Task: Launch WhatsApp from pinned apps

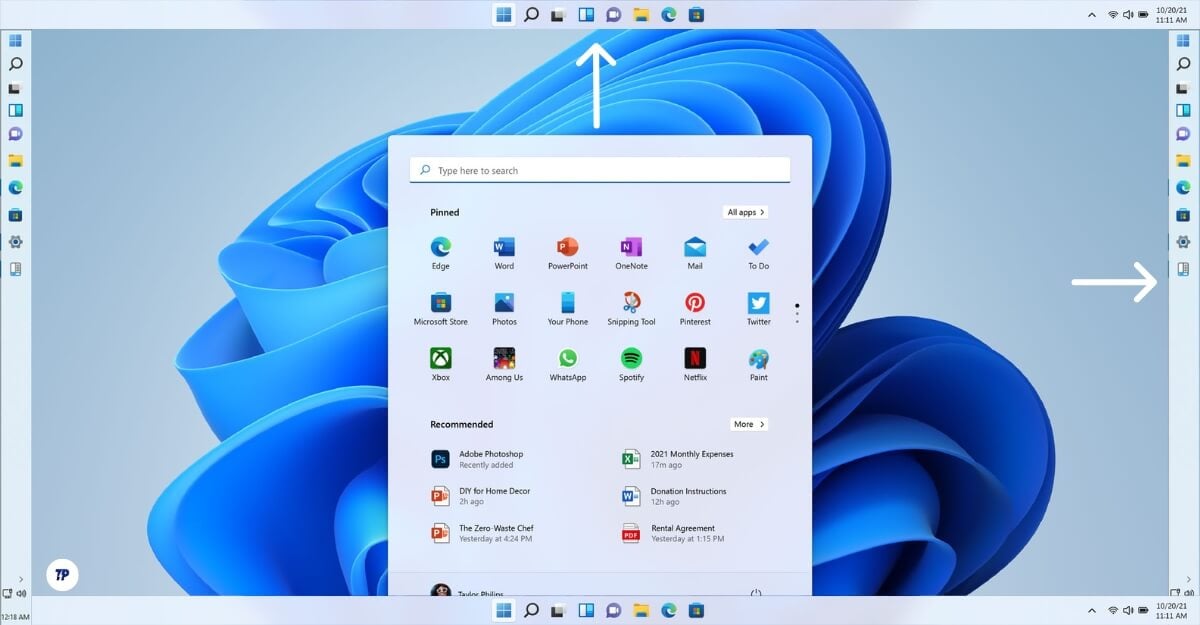Action: coord(567,364)
